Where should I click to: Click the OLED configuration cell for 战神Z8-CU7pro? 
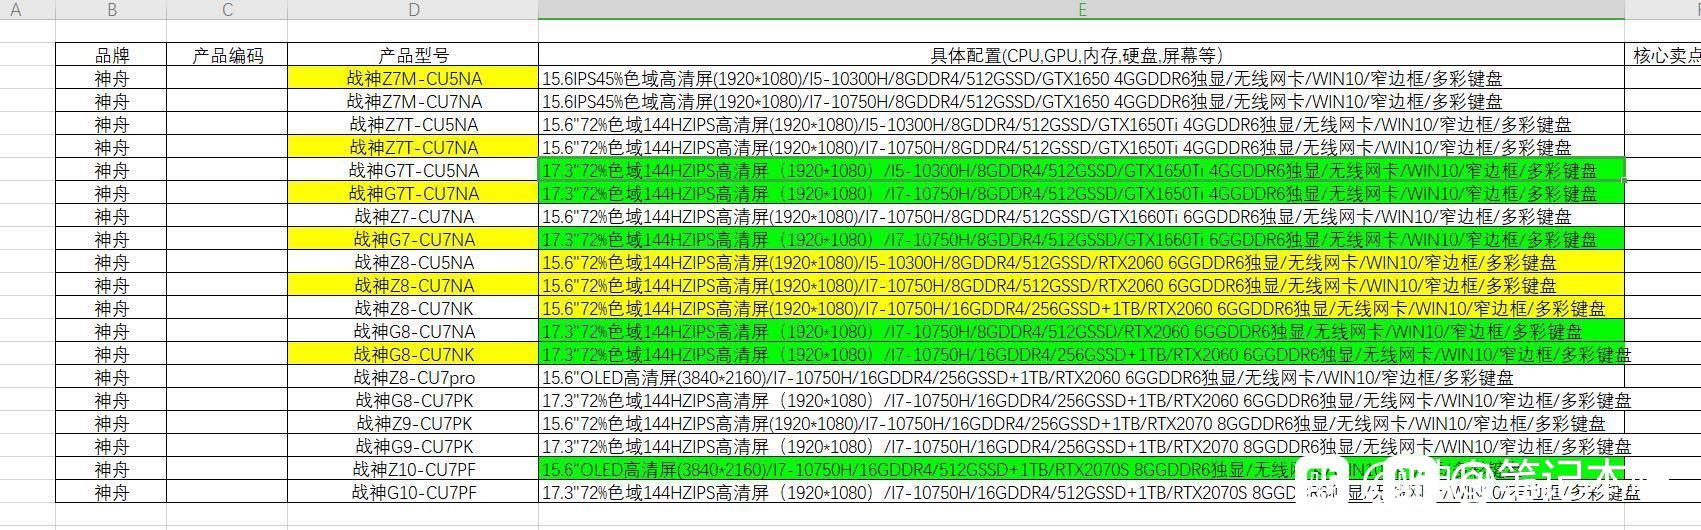(1082, 377)
